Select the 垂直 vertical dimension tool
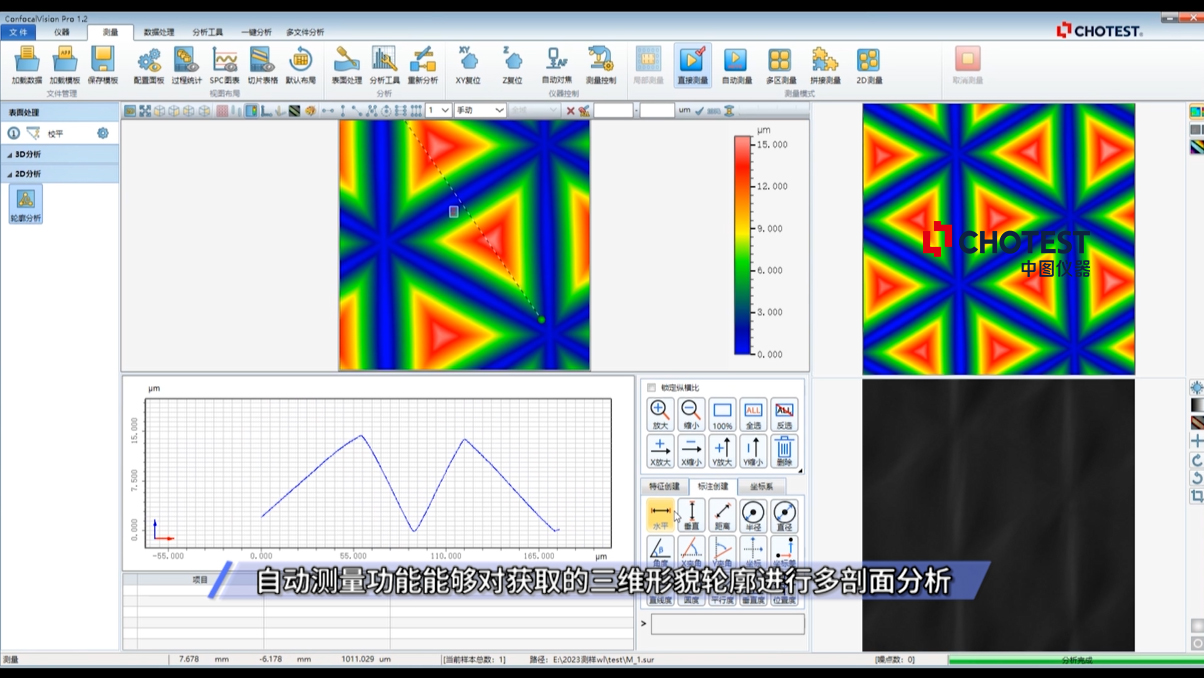This screenshot has height=678, width=1204. tap(691, 516)
